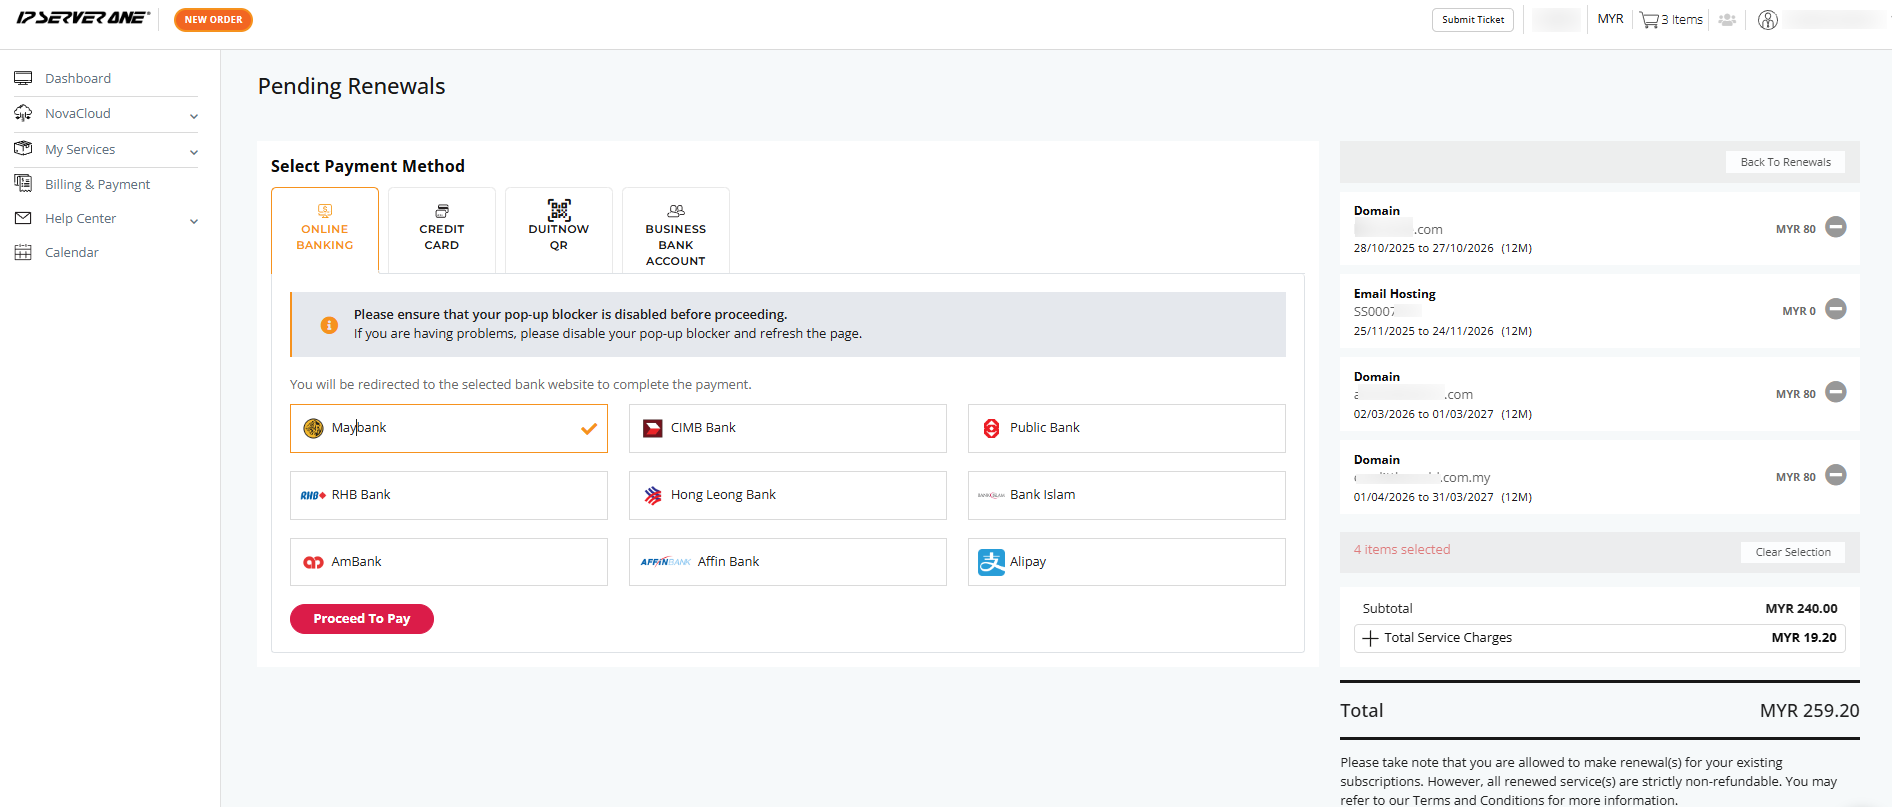Click Clear Selection button
The height and width of the screenshot is (807, 1892).
pyautogui.click(x=1792, y=552)
